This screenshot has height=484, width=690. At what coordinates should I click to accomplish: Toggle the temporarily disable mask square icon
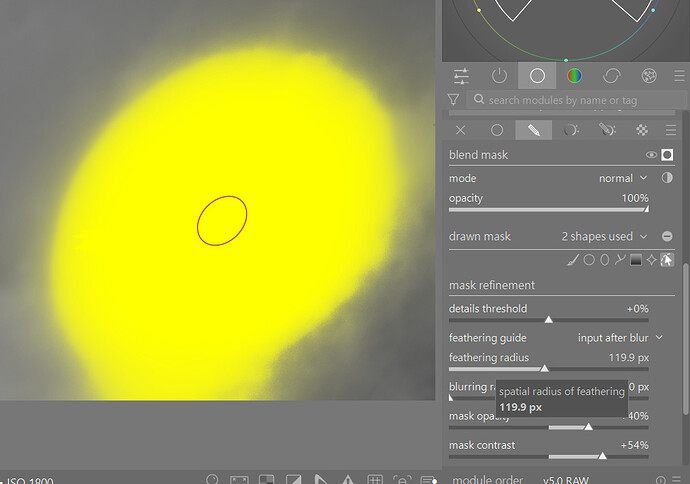(667, 155)
